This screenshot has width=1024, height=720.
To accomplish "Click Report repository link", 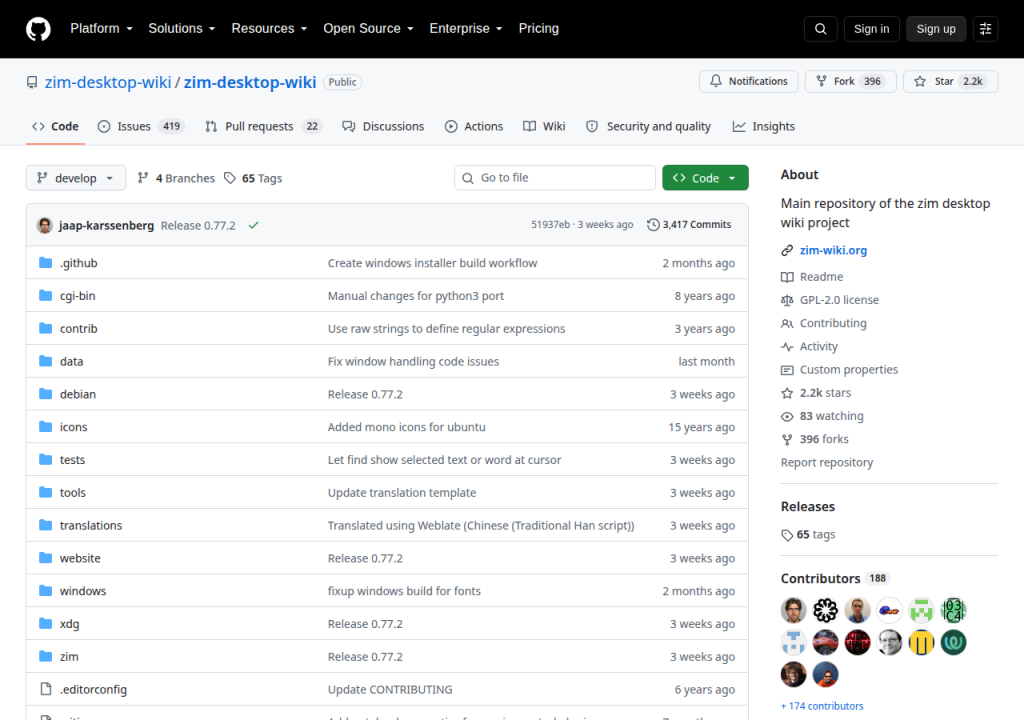I will pyautogui.click(x=827, y=462).
